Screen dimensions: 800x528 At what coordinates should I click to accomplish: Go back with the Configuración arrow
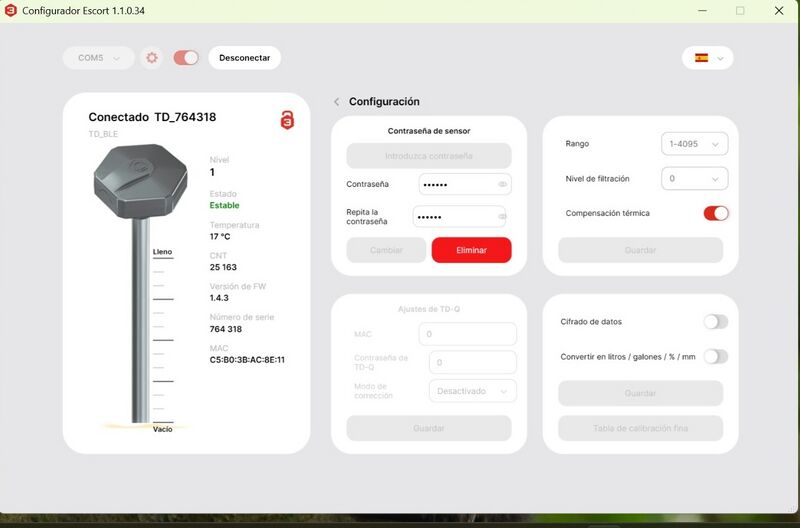point(337,102)
